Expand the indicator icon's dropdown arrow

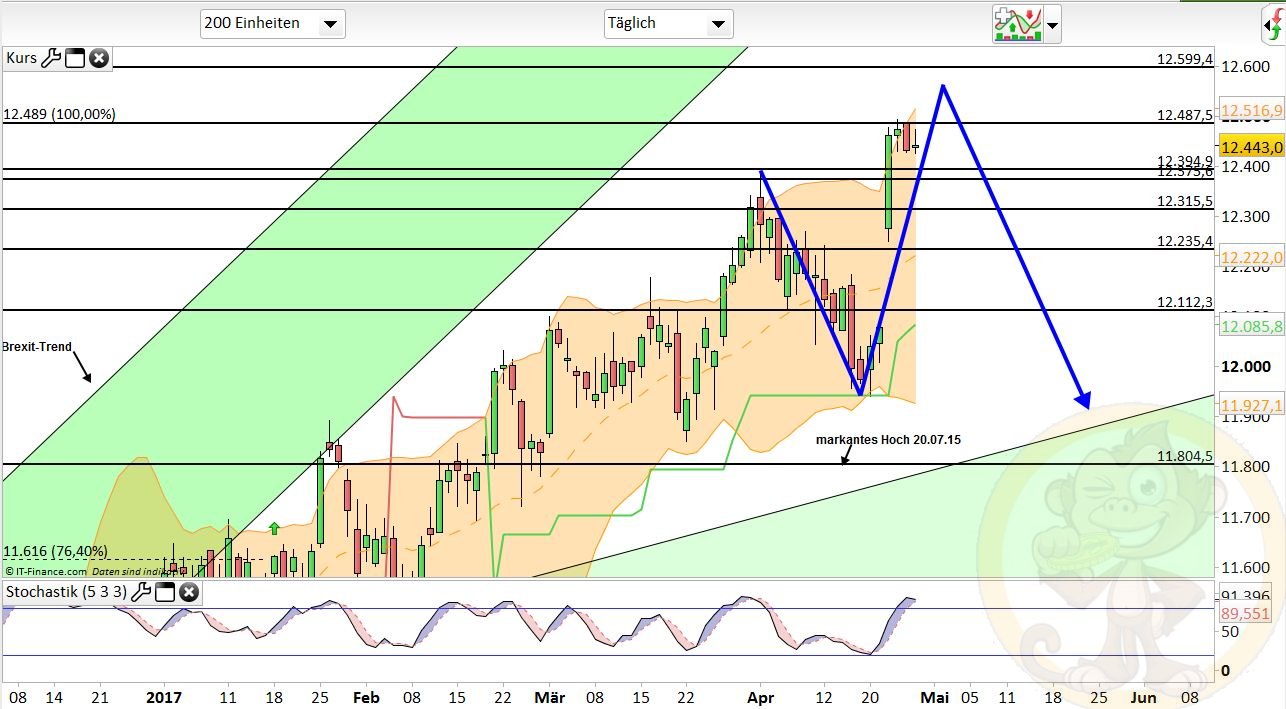(1053, 25)
